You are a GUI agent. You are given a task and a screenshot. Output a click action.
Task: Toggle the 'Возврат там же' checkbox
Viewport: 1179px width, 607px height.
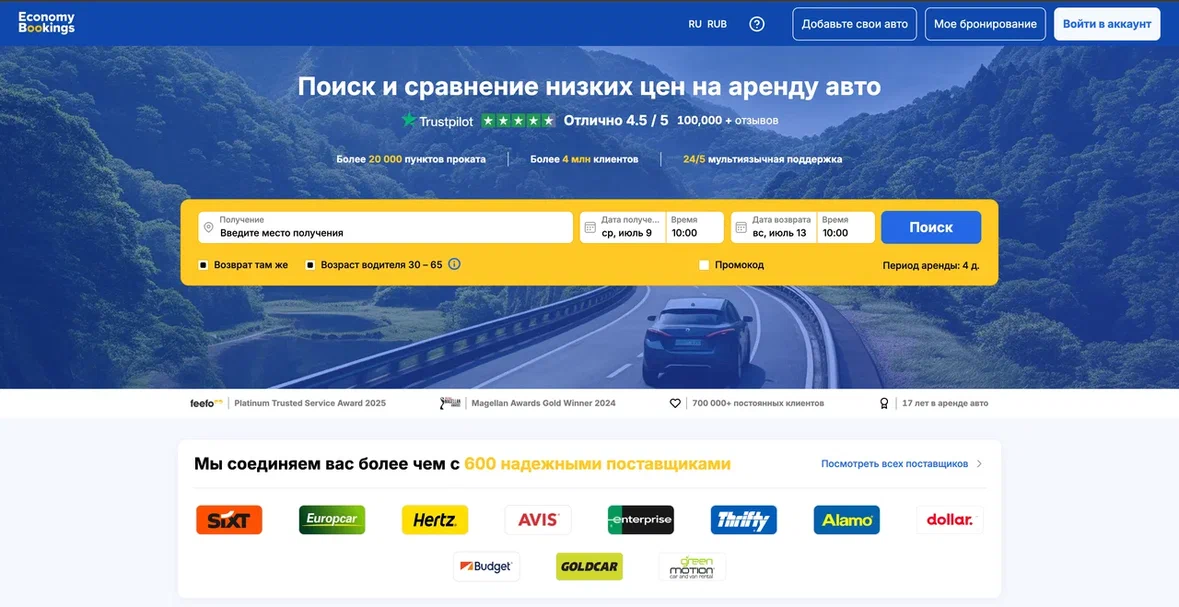pos(203,265)
